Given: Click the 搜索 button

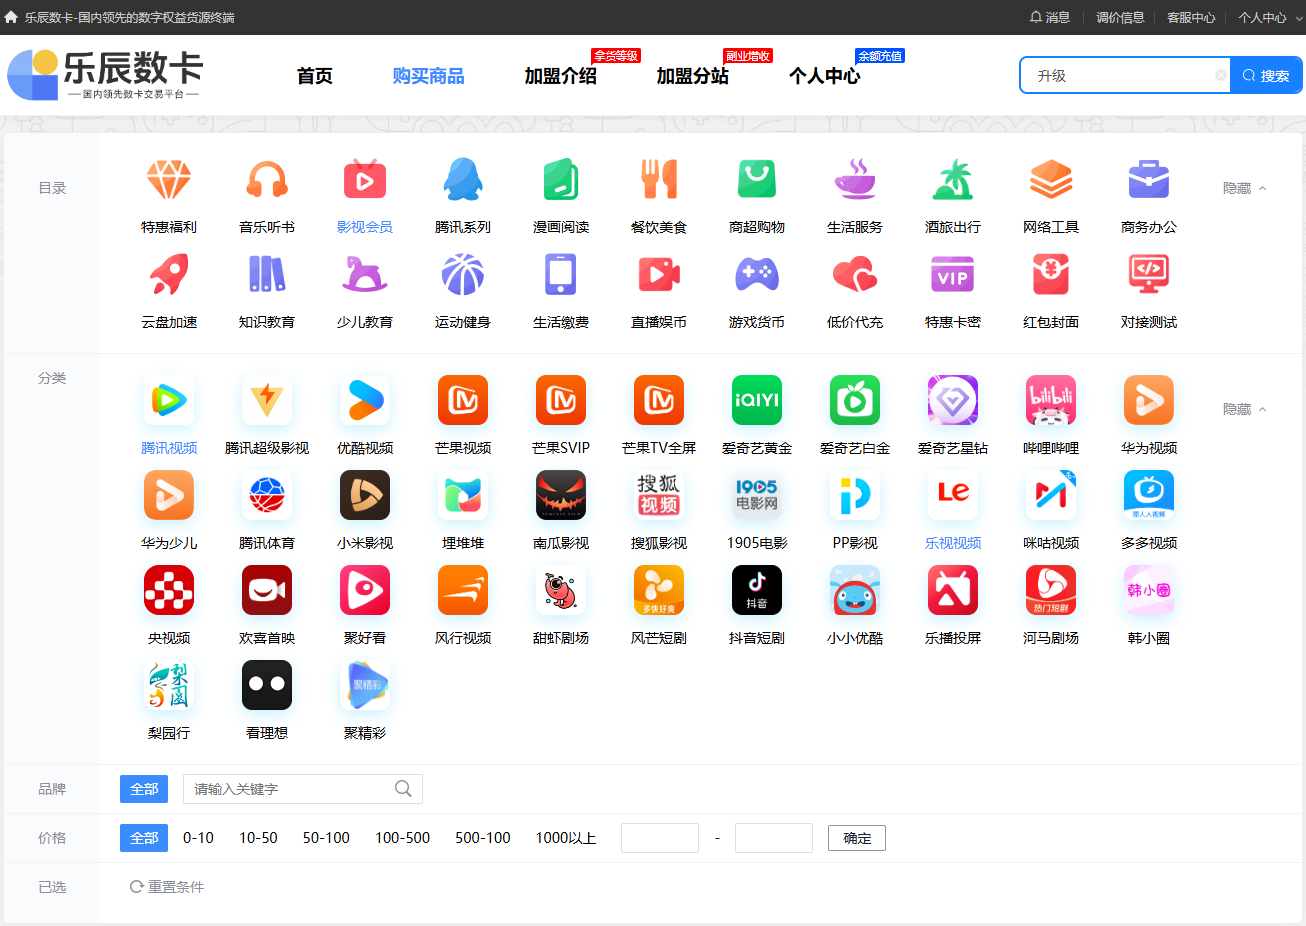Looking at the screenshot, I should [1266, 75].
